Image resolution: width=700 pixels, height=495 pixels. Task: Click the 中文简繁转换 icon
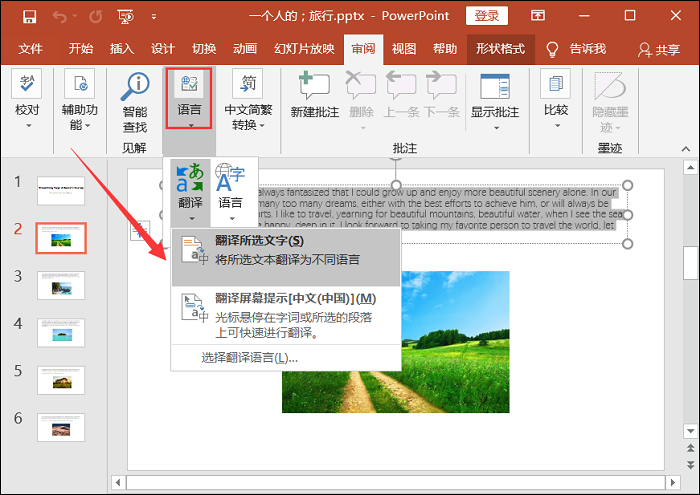(248, 83)
